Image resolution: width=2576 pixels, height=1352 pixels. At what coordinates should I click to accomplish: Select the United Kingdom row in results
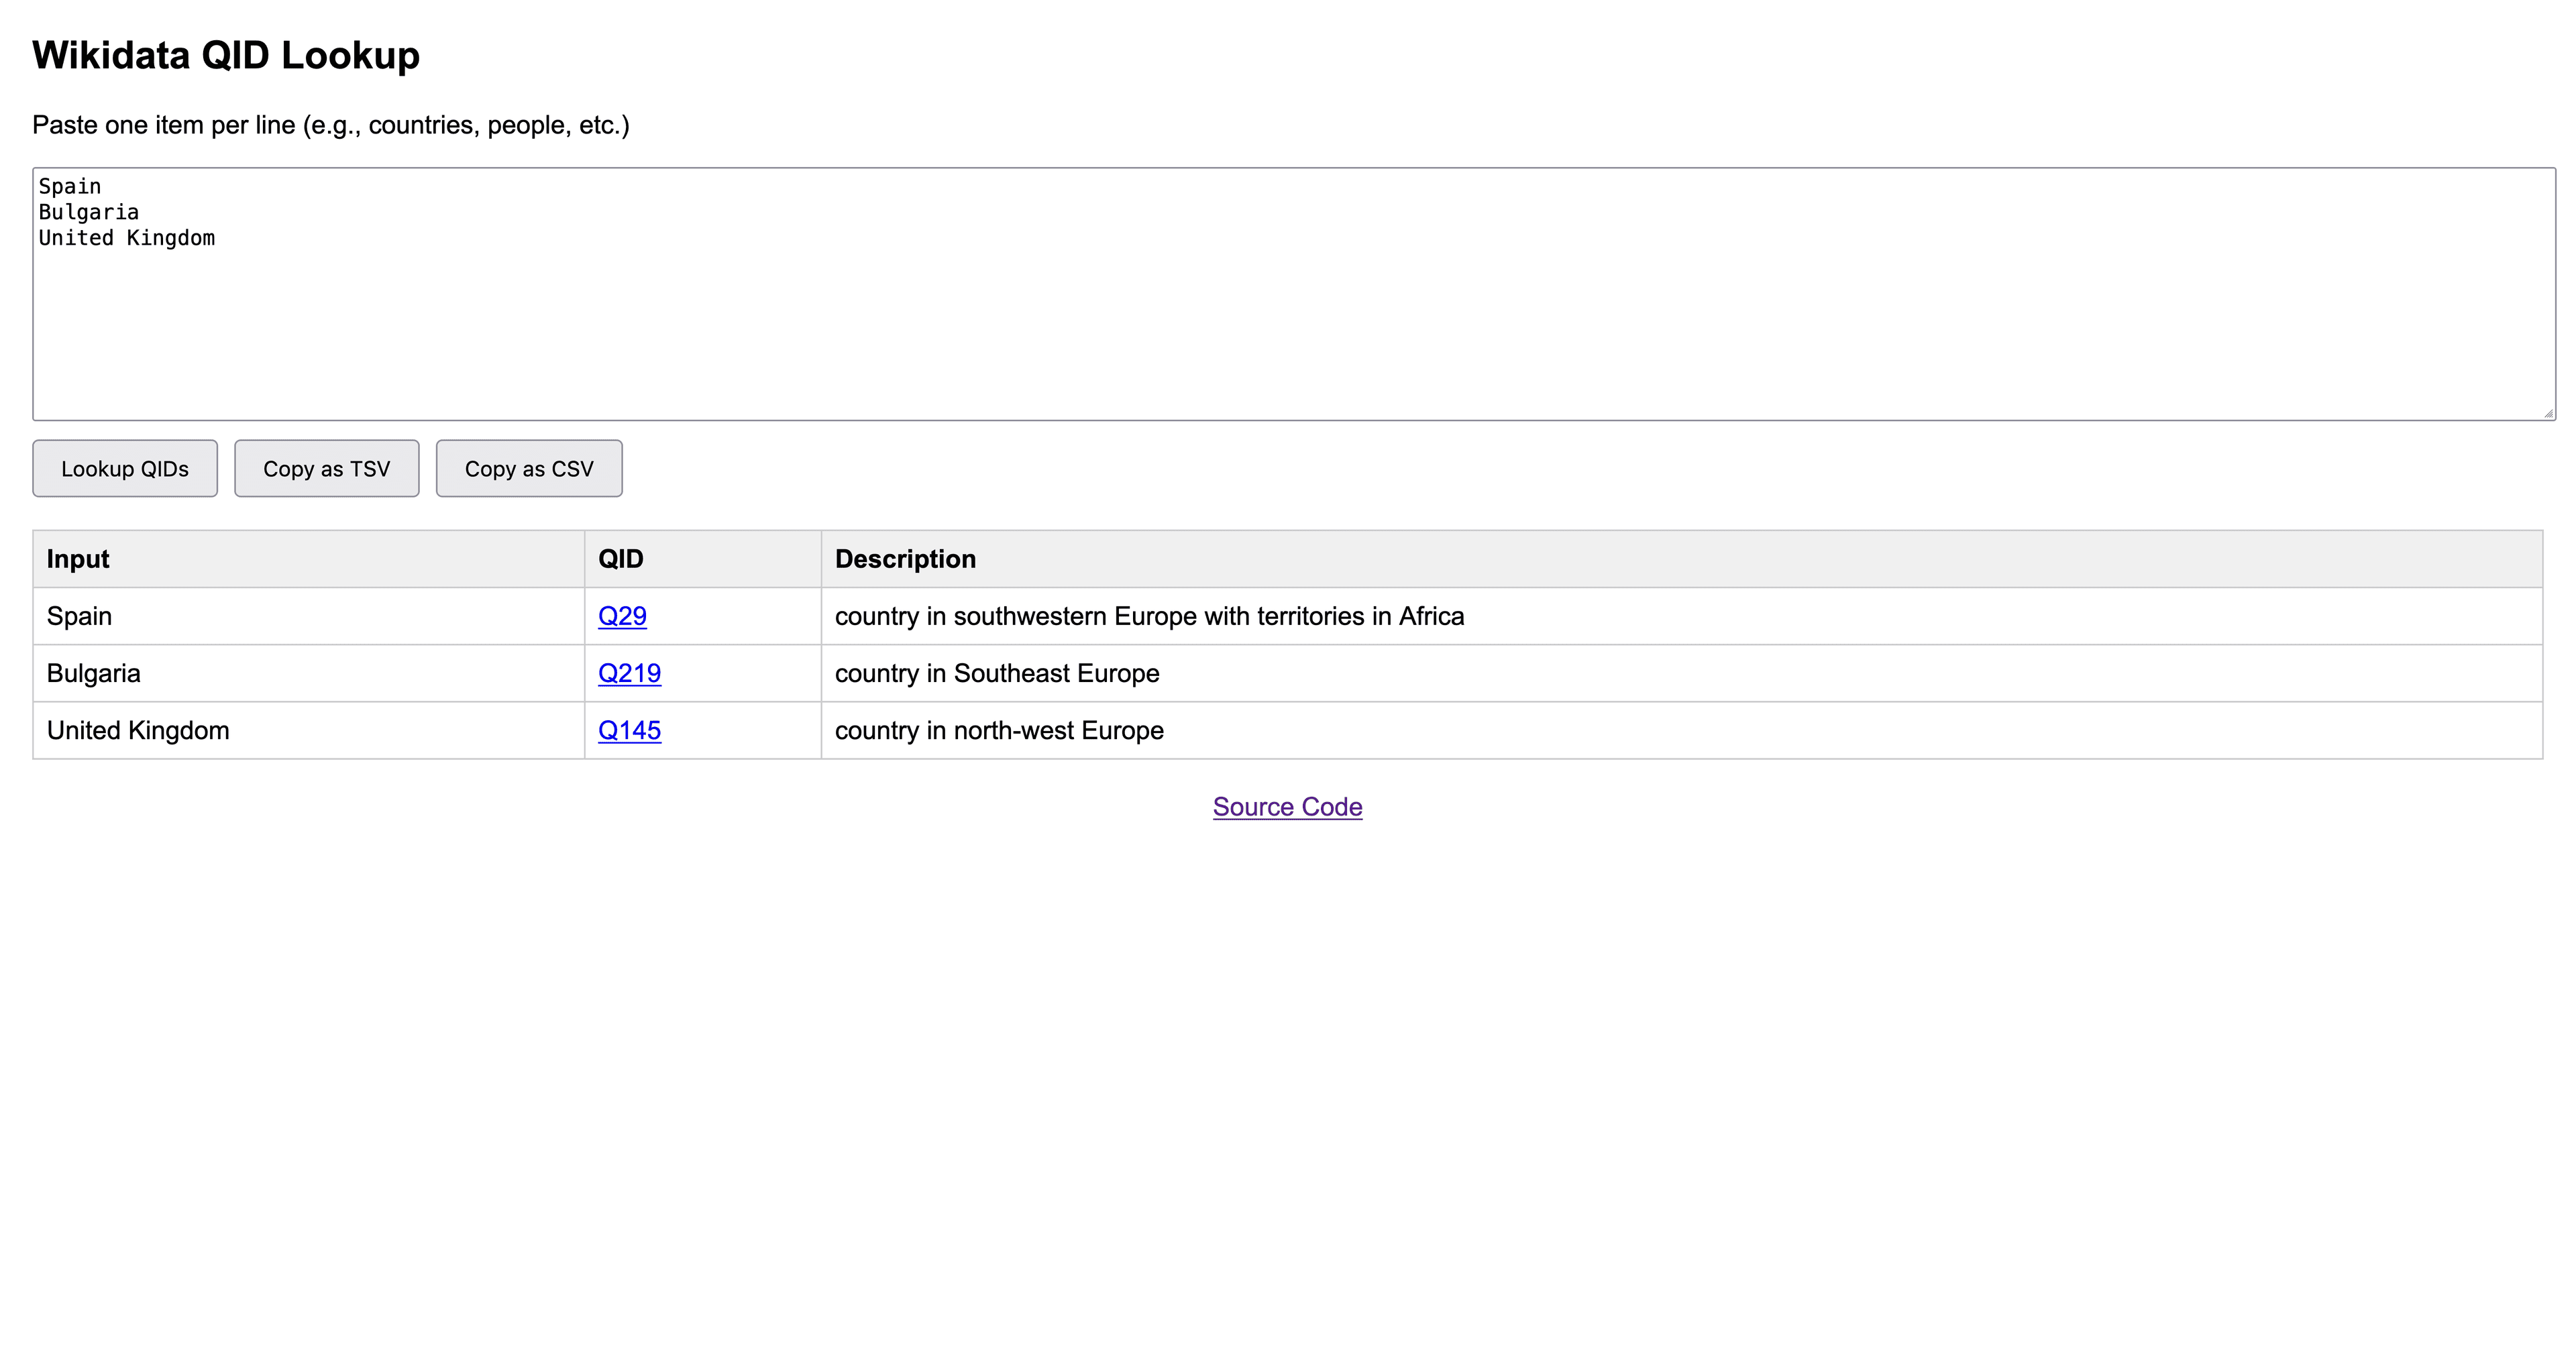(300, 730)
